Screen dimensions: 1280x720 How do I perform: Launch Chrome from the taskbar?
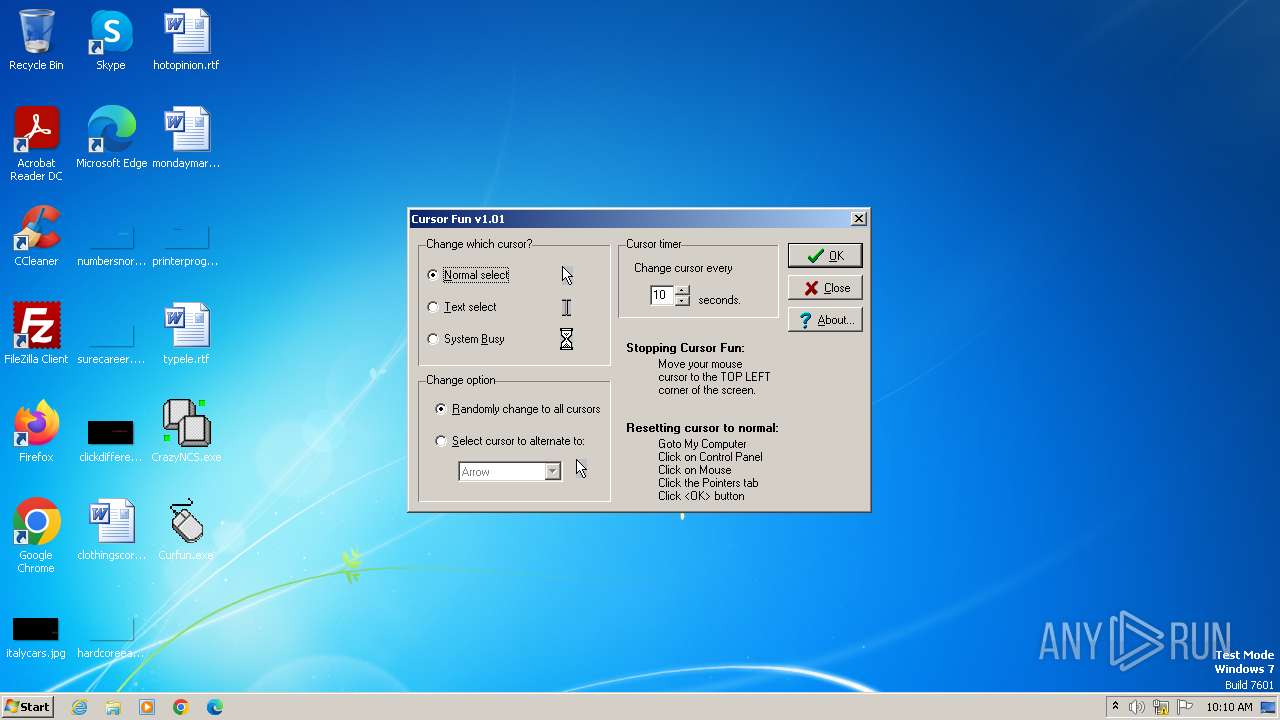181,707
